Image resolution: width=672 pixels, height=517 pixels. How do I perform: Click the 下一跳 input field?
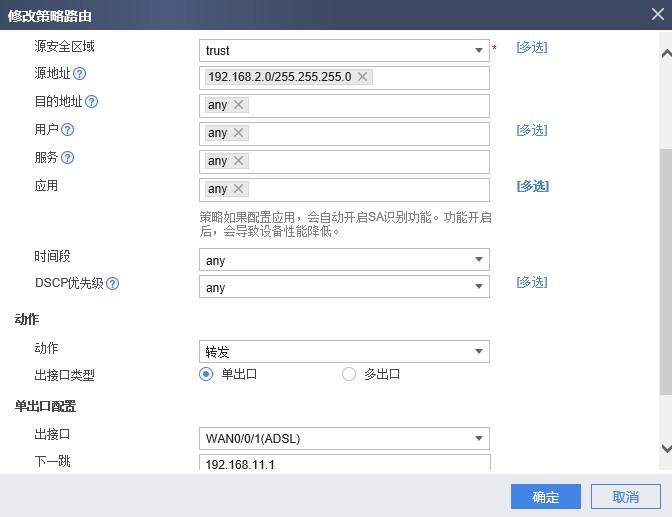tap(344, 463)
